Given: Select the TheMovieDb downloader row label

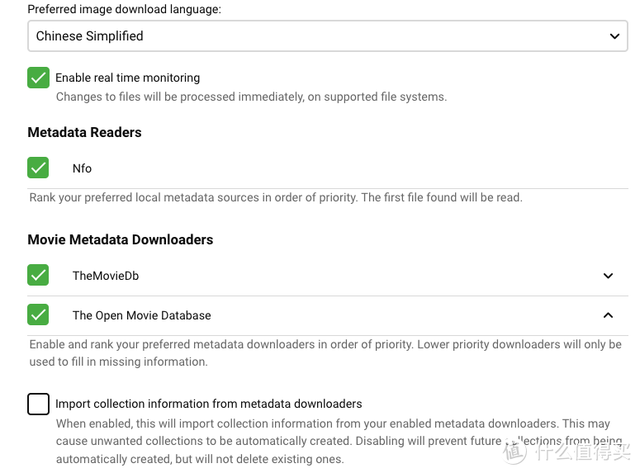Looking at the screenshot, I should tap(106, 276).
